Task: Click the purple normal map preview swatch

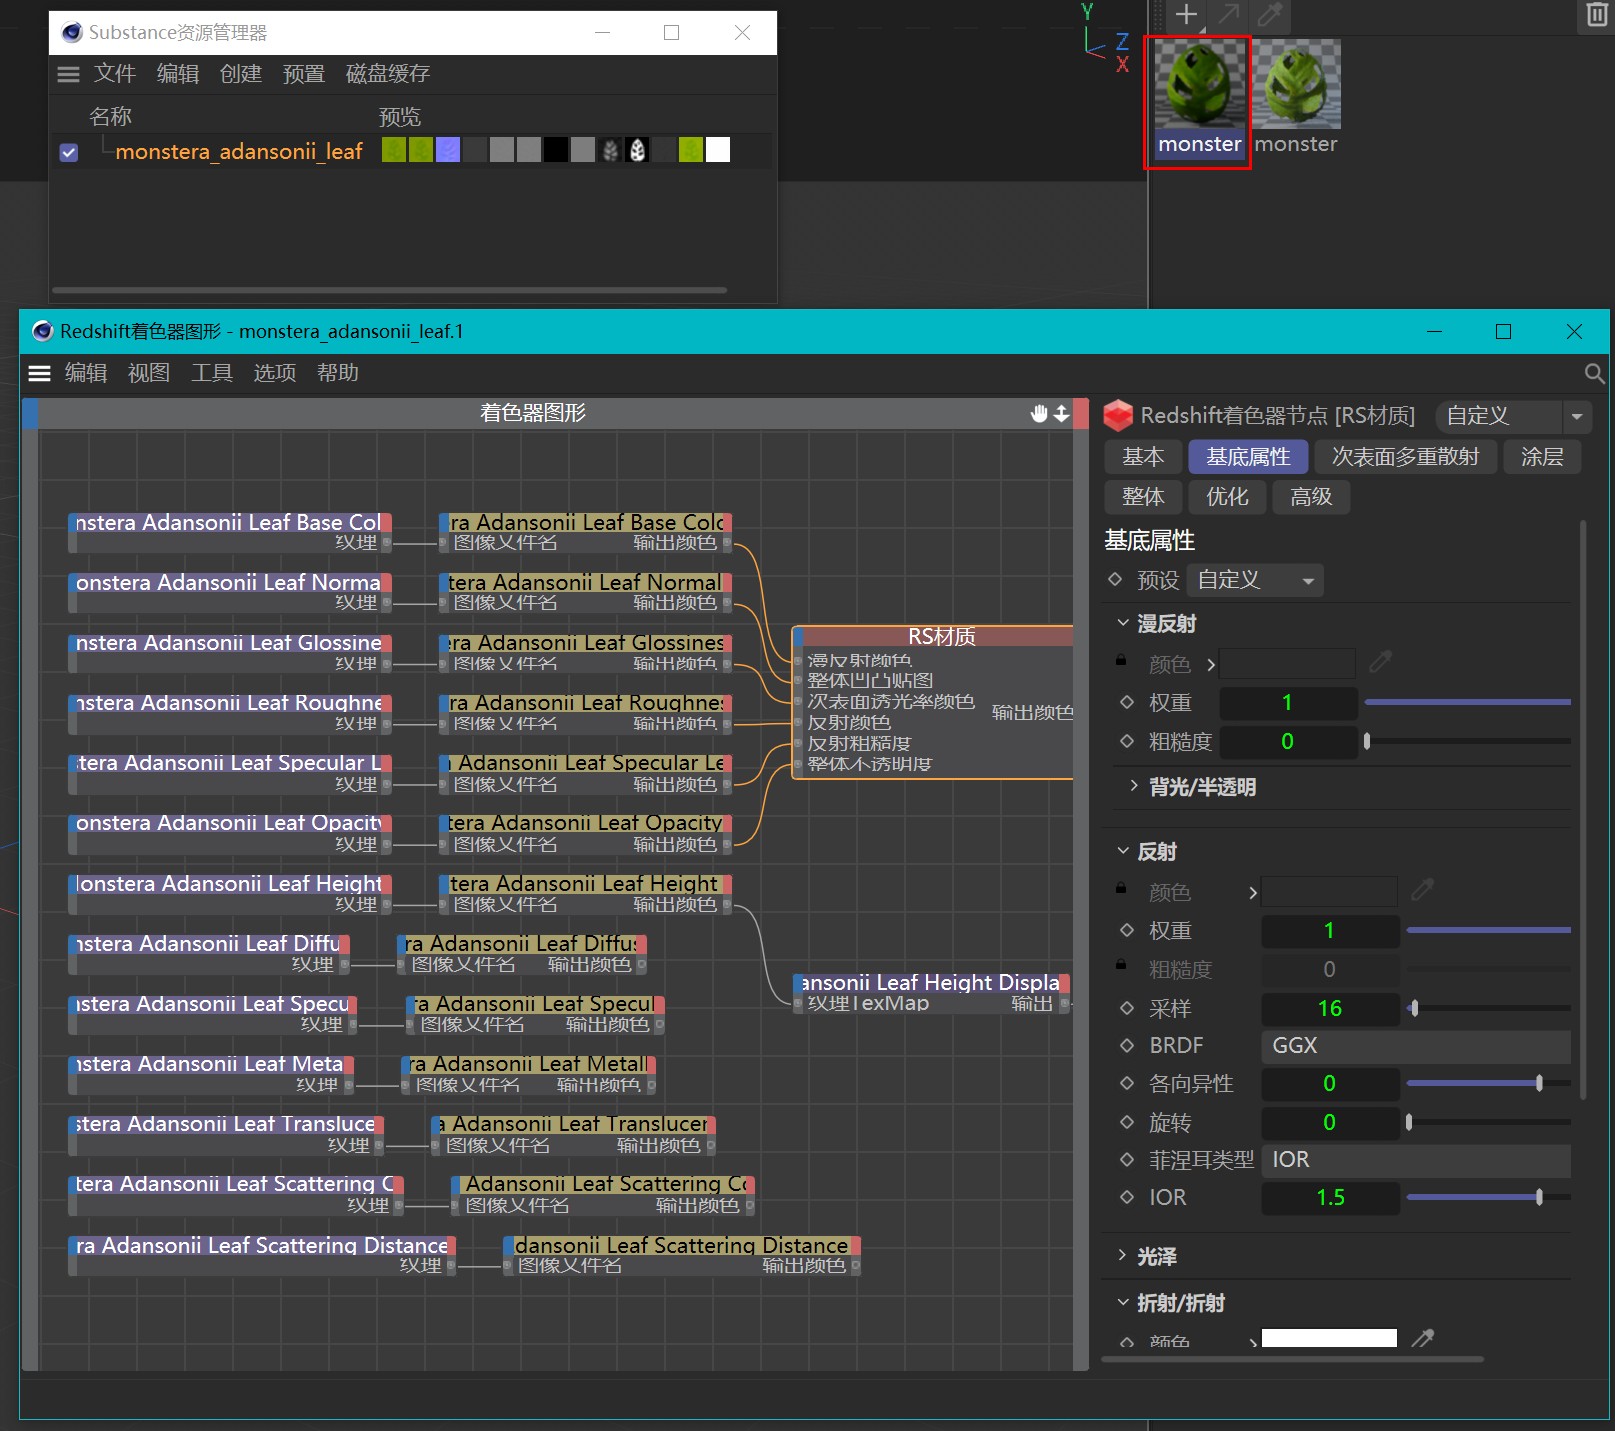Action: [448, 150]
